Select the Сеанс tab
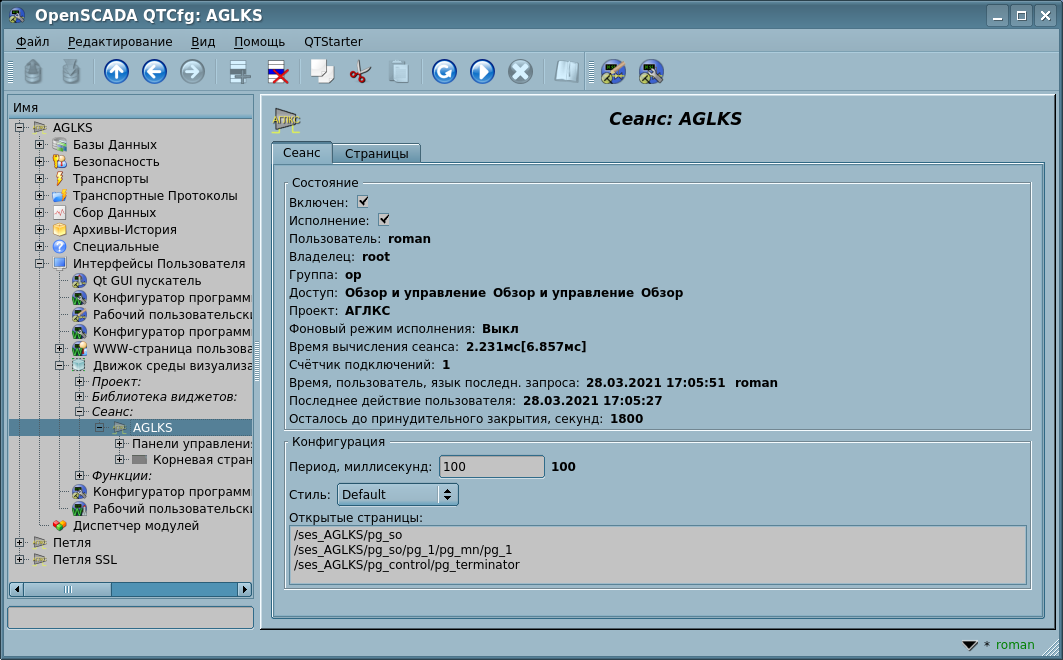Screen dimensions: 1063x660 (x=302, y=152)
